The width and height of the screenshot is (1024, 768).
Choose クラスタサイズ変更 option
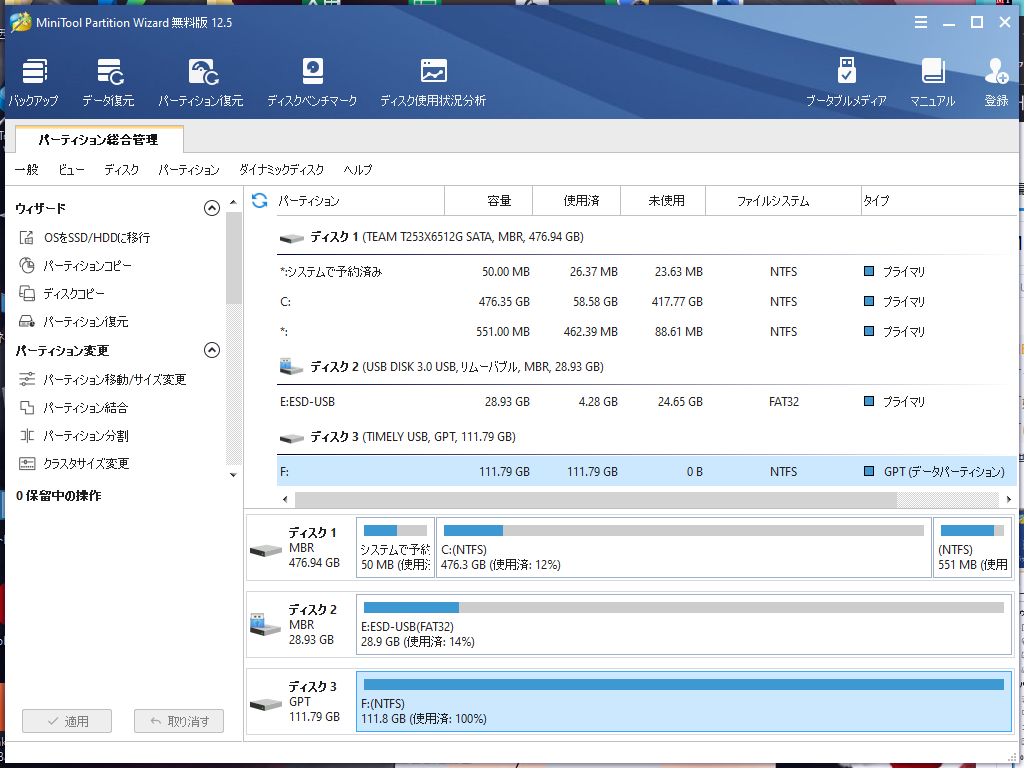[x=74, y=464]
